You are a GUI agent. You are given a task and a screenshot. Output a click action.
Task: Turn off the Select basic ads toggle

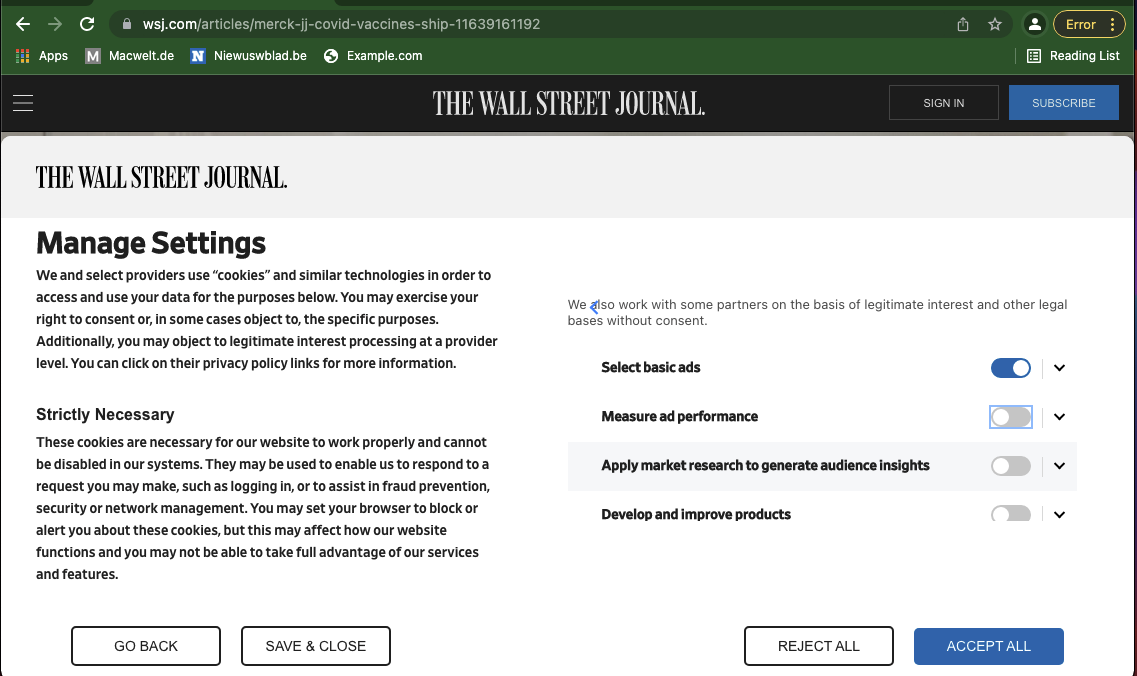1011,368
